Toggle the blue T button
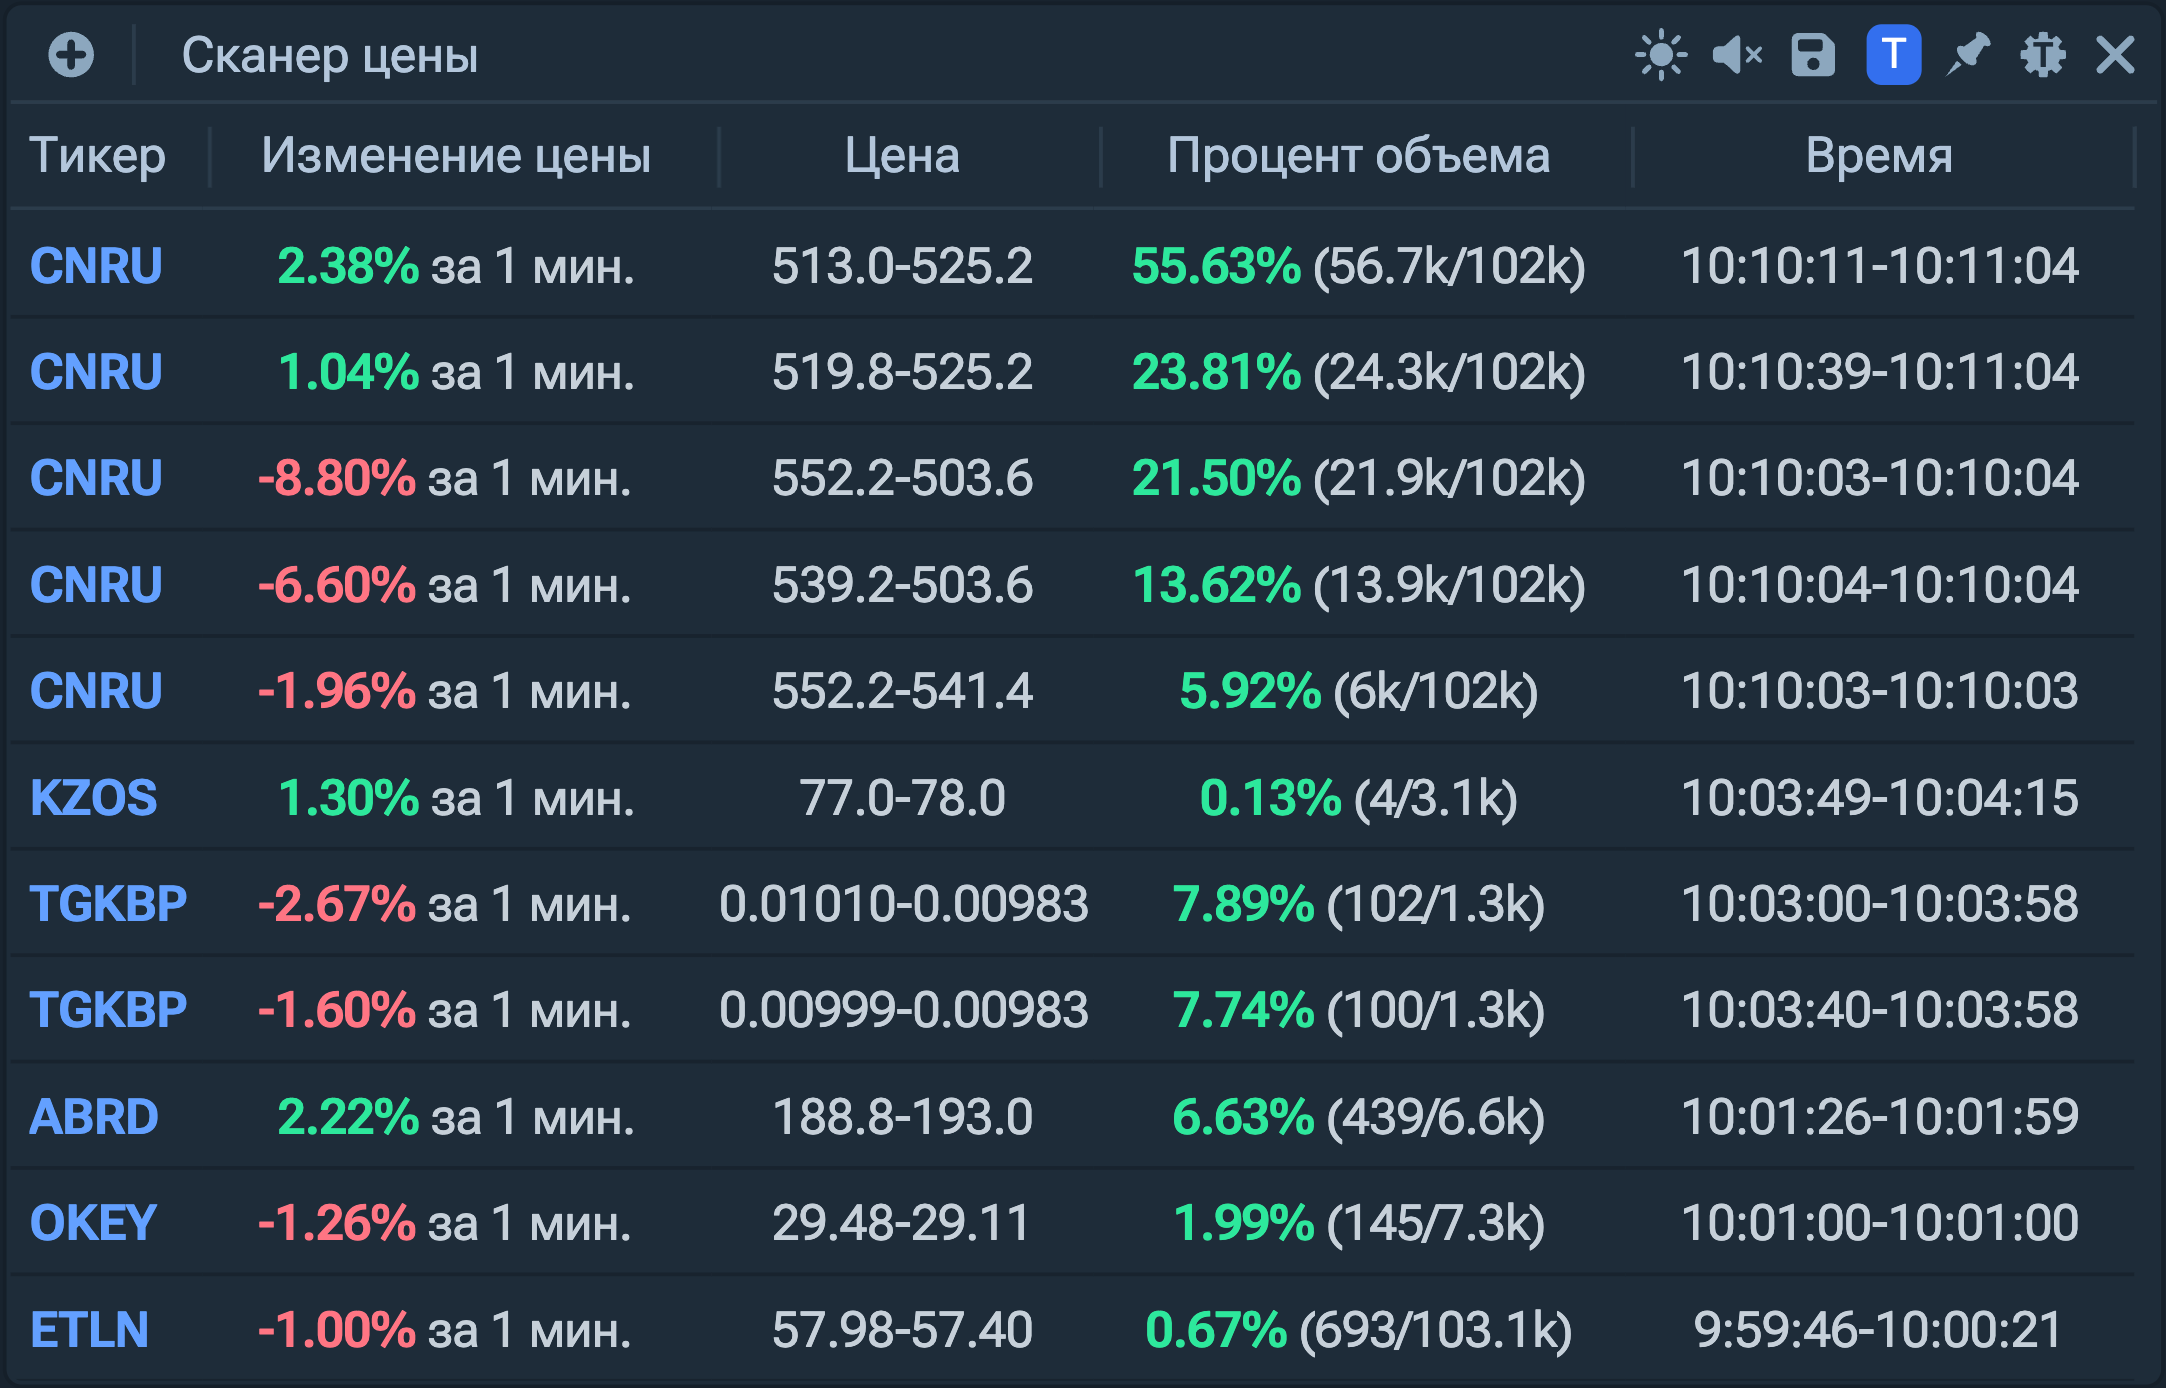Screen dimensions: 2166x1388 point(1893,55)
